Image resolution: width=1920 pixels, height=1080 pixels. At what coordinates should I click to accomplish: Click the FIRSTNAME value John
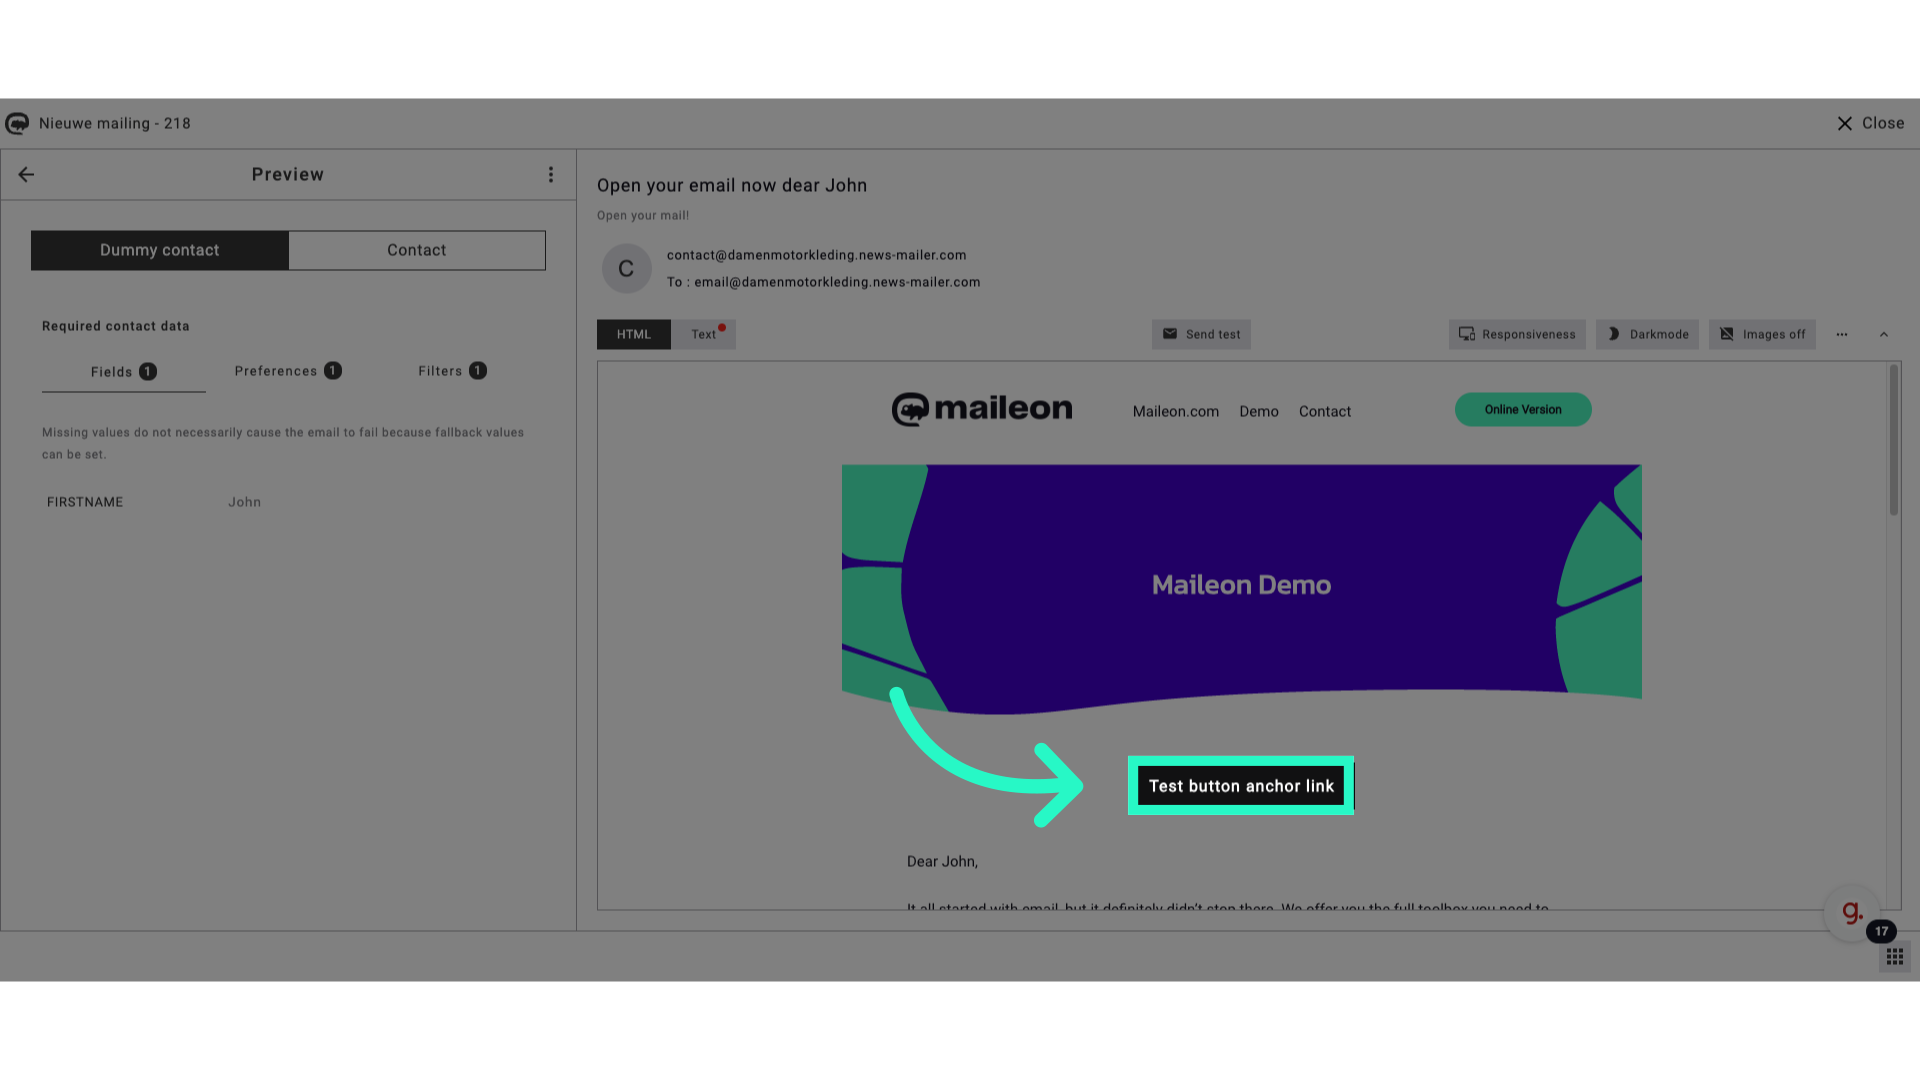244,502
